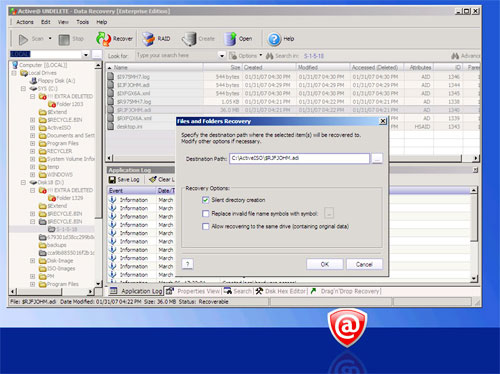Enable Allow recovering to the same drive
This screenshot has height=374, width=500.
[205, 227]
